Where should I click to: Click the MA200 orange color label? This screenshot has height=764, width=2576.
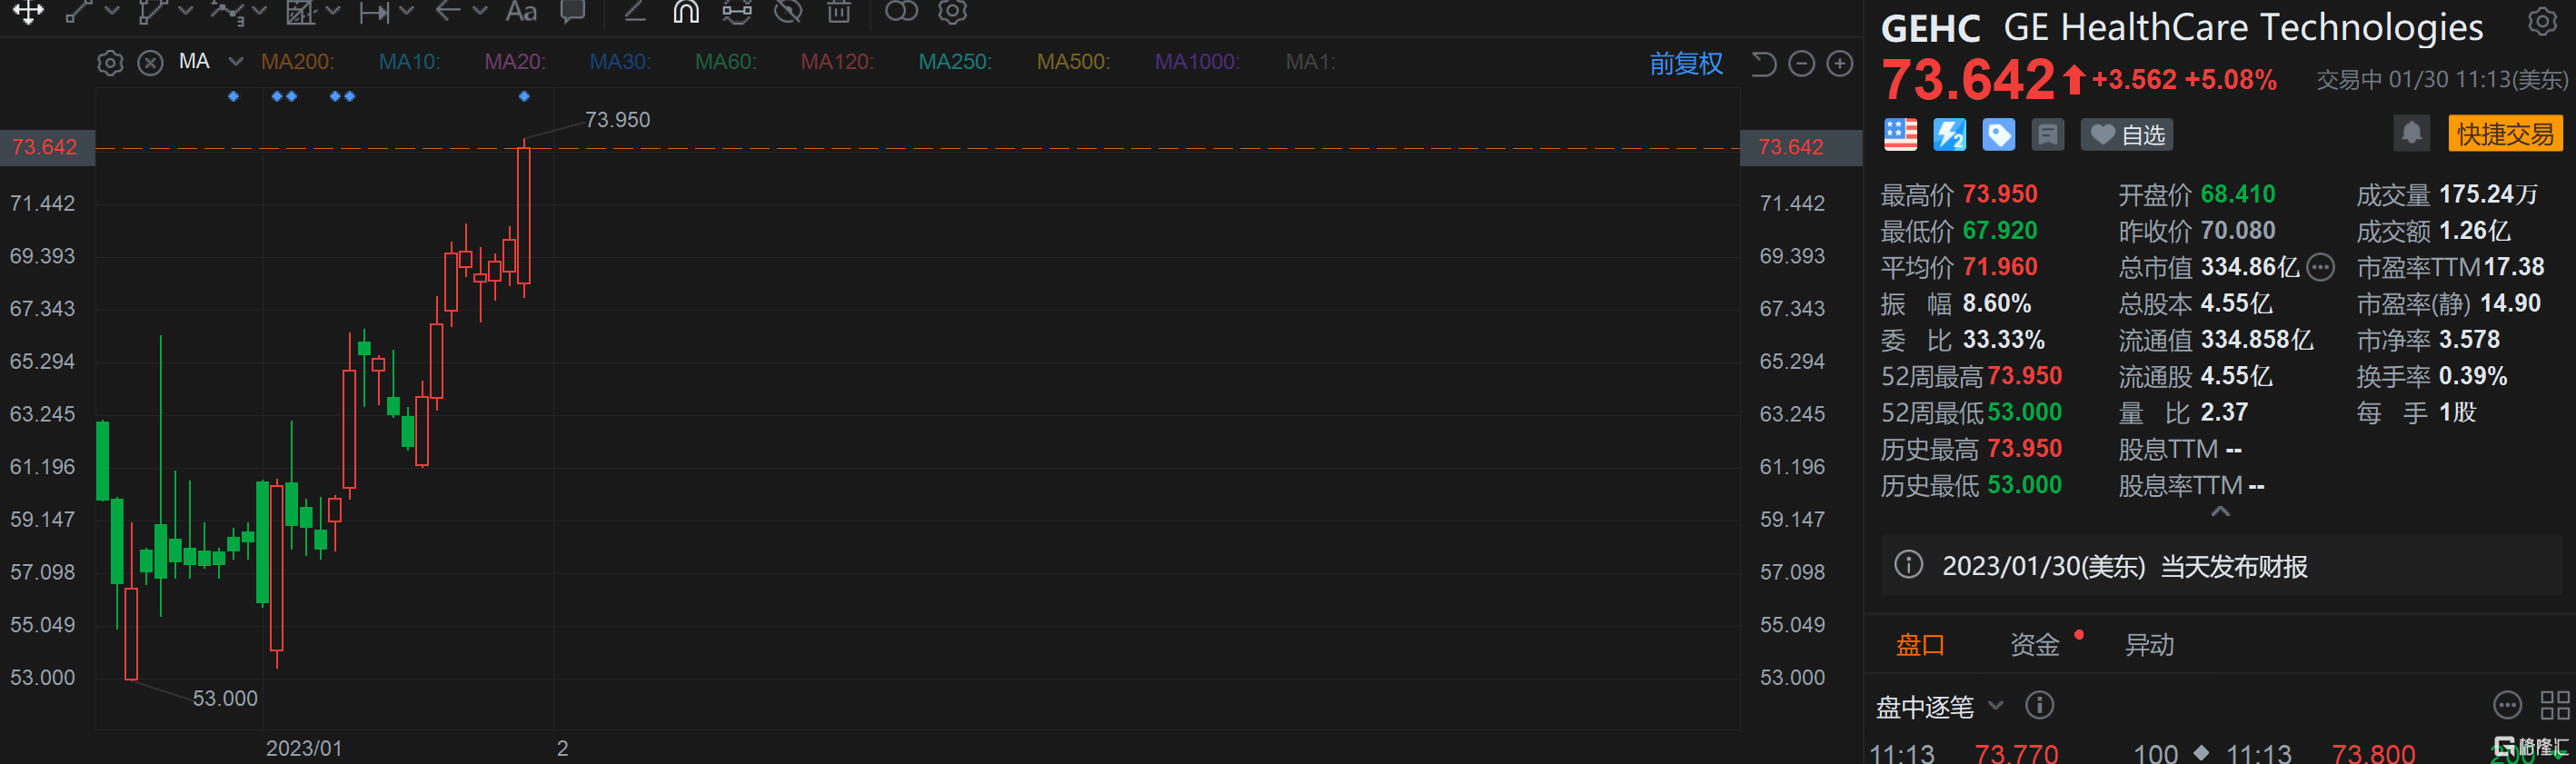pos(297,62)
